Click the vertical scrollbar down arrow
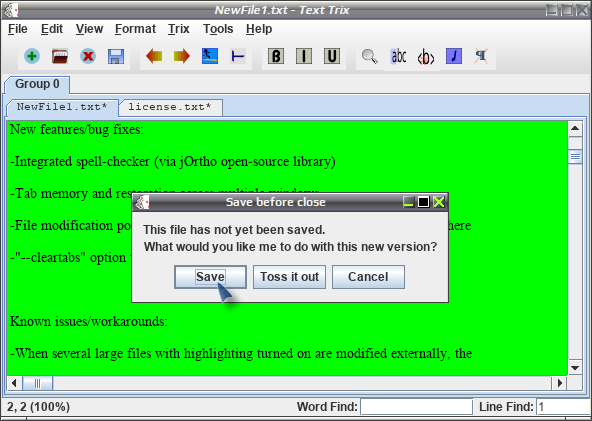This screenshot has height=421, width=592. (x=575, y=368)
